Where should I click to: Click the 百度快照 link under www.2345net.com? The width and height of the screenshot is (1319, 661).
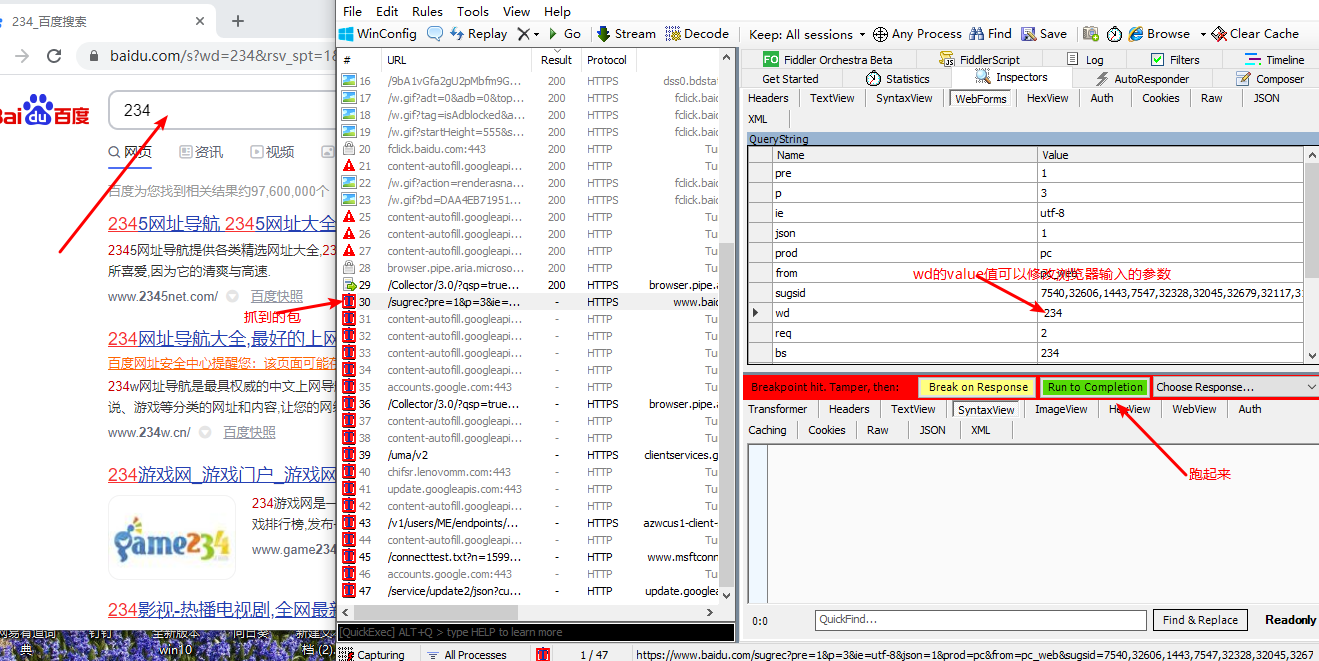(x=277, y=296)
